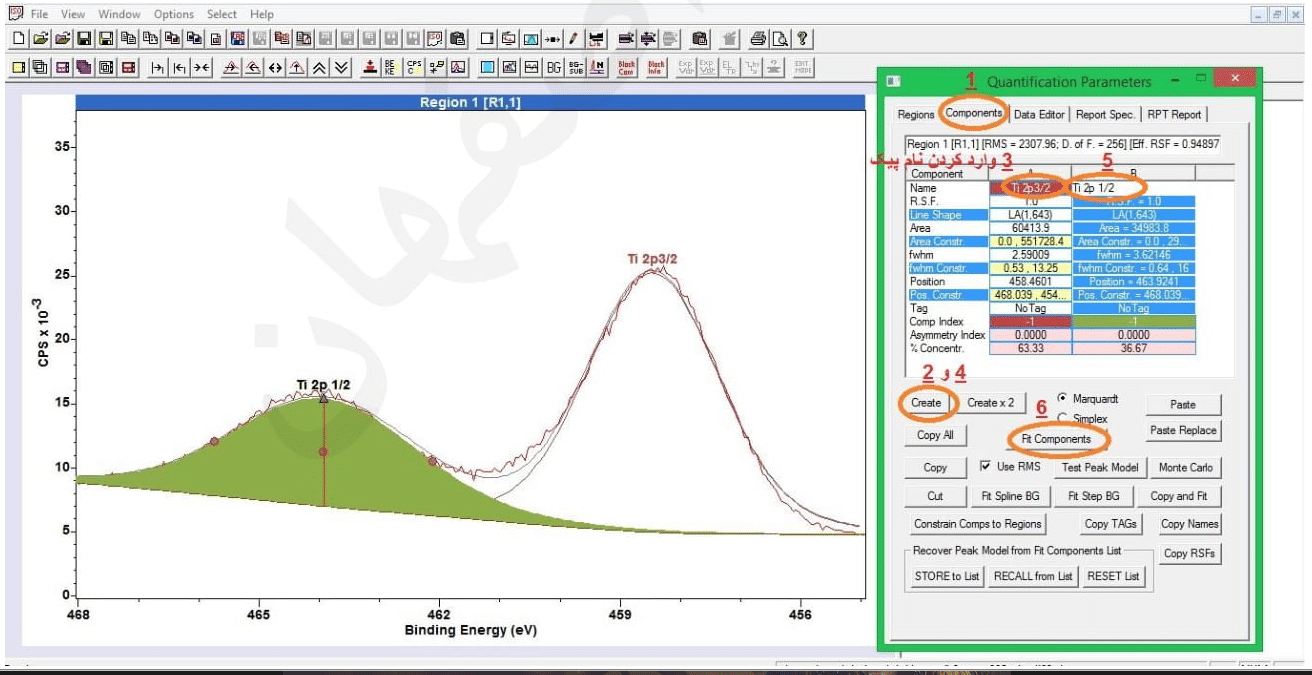Click red Comp Index color cell for component A
Screen dimensions: 1312x675
click(x=1029, y=322)
